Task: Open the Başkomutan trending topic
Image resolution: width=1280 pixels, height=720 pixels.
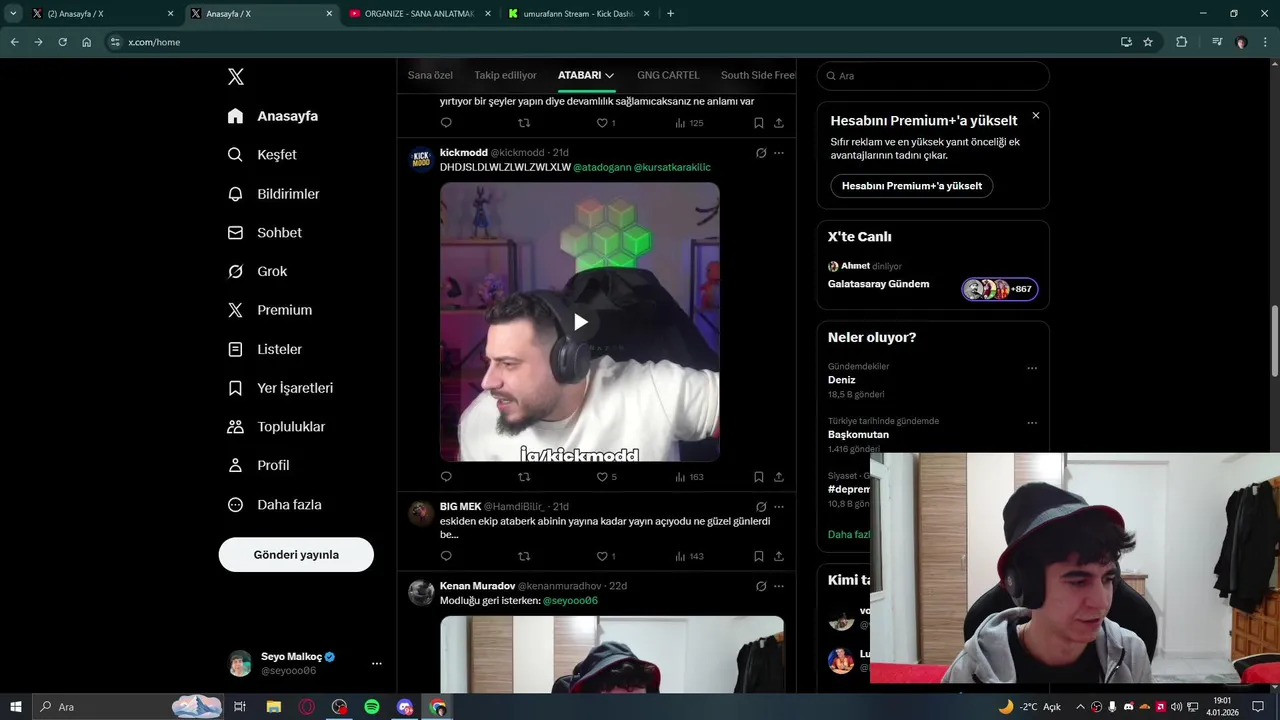Action: 858,435
